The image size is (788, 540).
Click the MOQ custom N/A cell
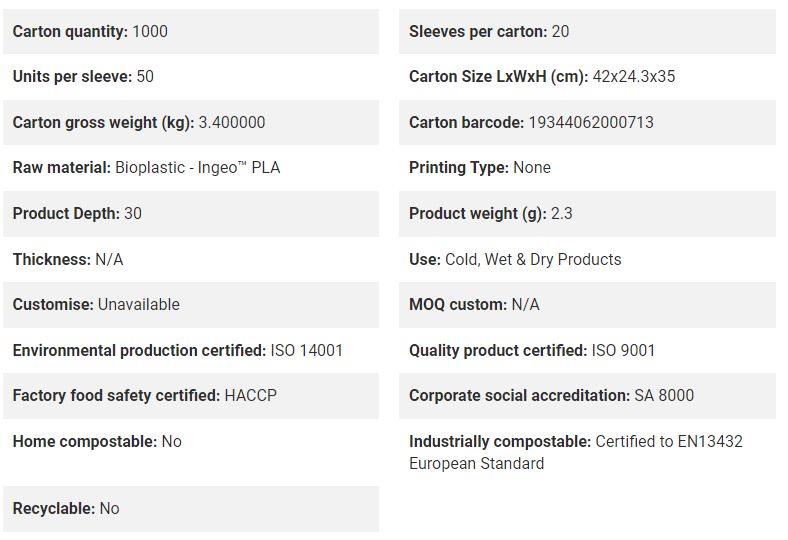coord(587,305)
